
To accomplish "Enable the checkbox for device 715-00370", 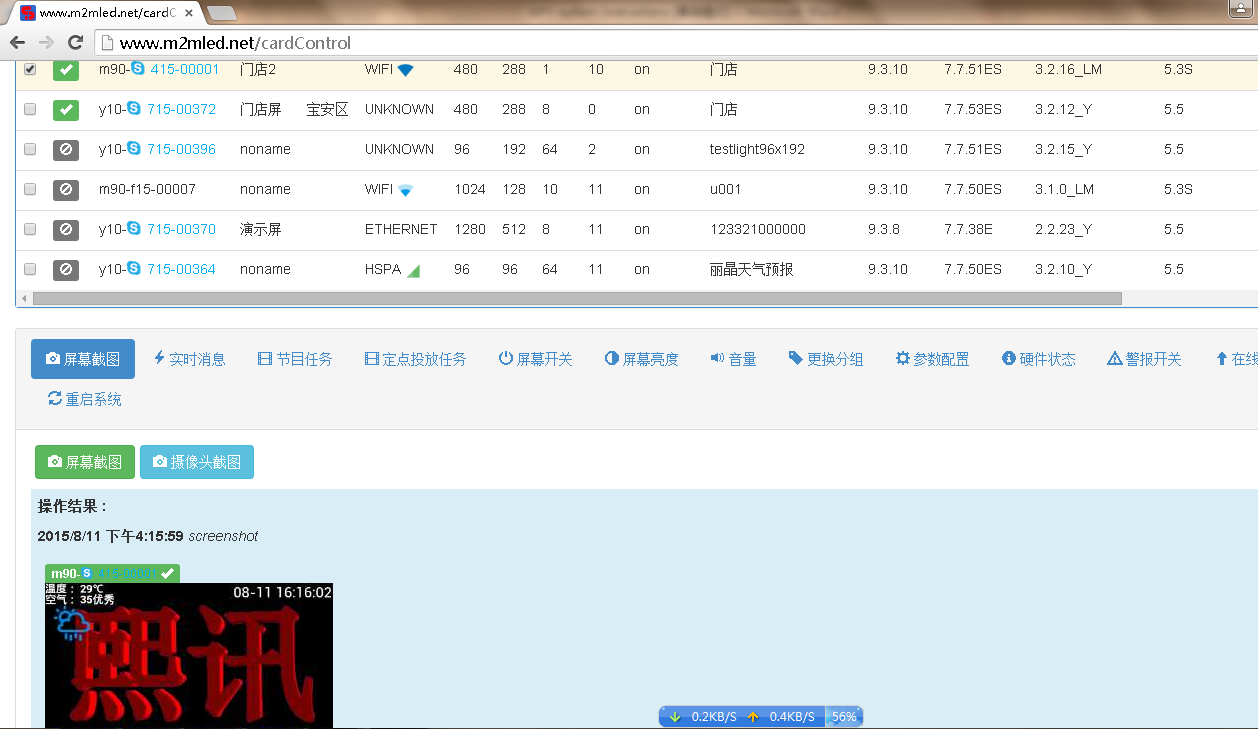I will [30, 230].
